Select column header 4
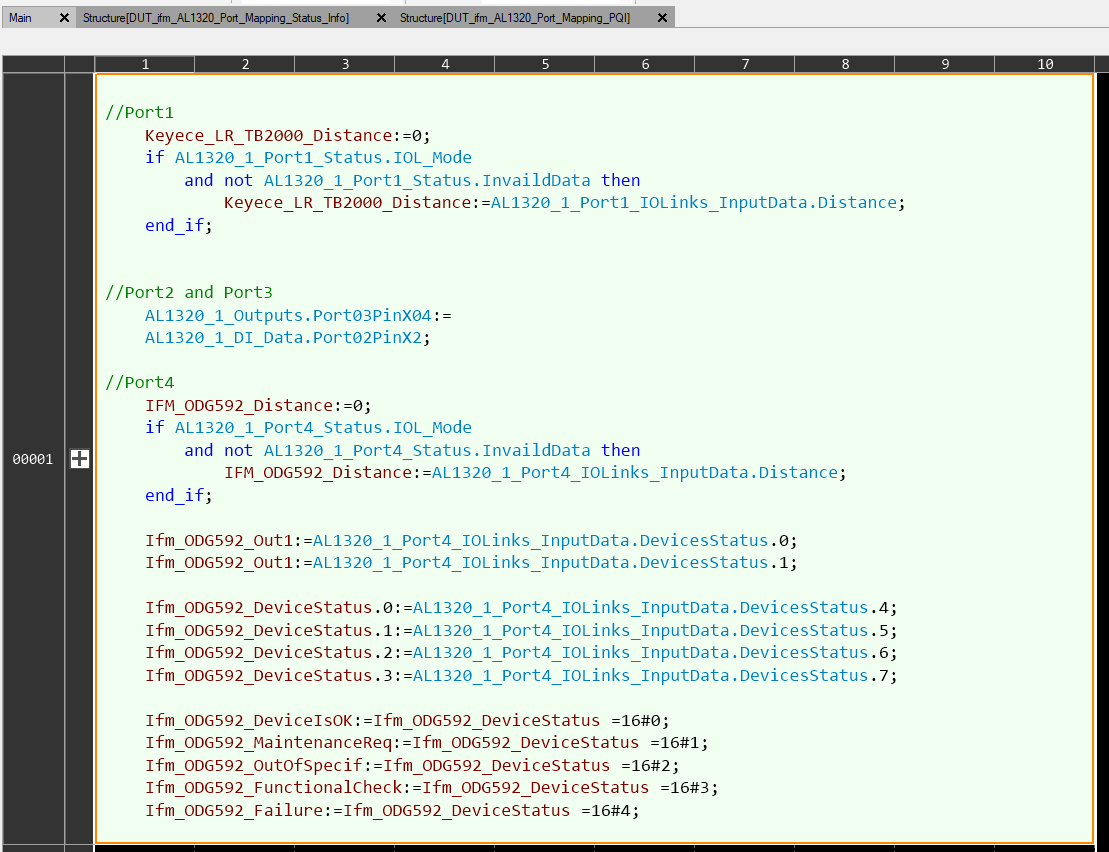Screen dimensions: 1109x852 [x=445, y=64]
